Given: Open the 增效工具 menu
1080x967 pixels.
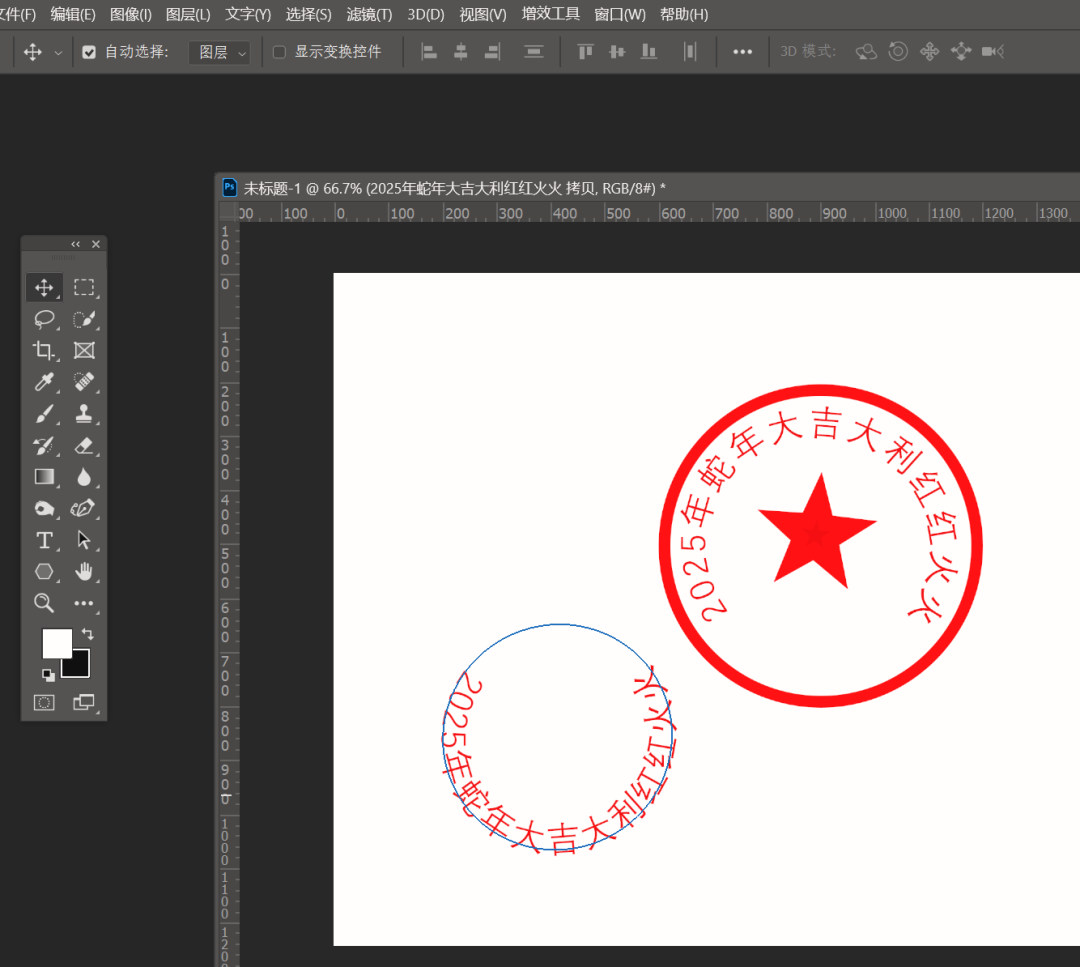Looking at the screenshot, I should point(550,14).
